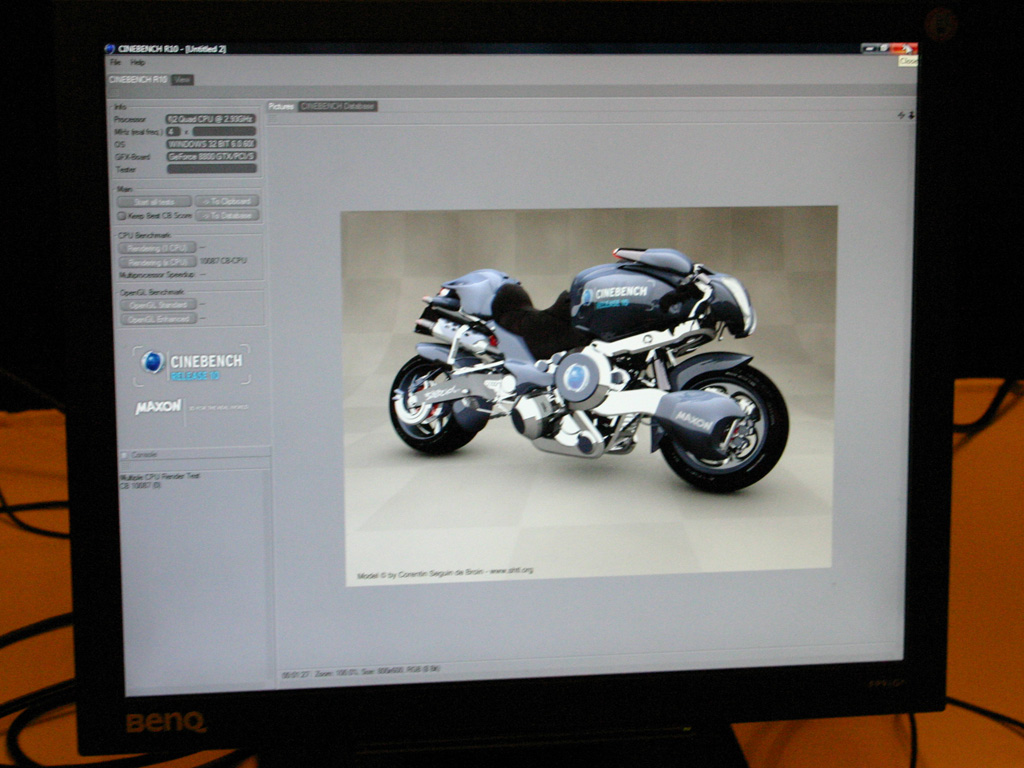Maximize the CINEBENCH window
Viewport: 1024px width, 768px height.
(883, 48)
